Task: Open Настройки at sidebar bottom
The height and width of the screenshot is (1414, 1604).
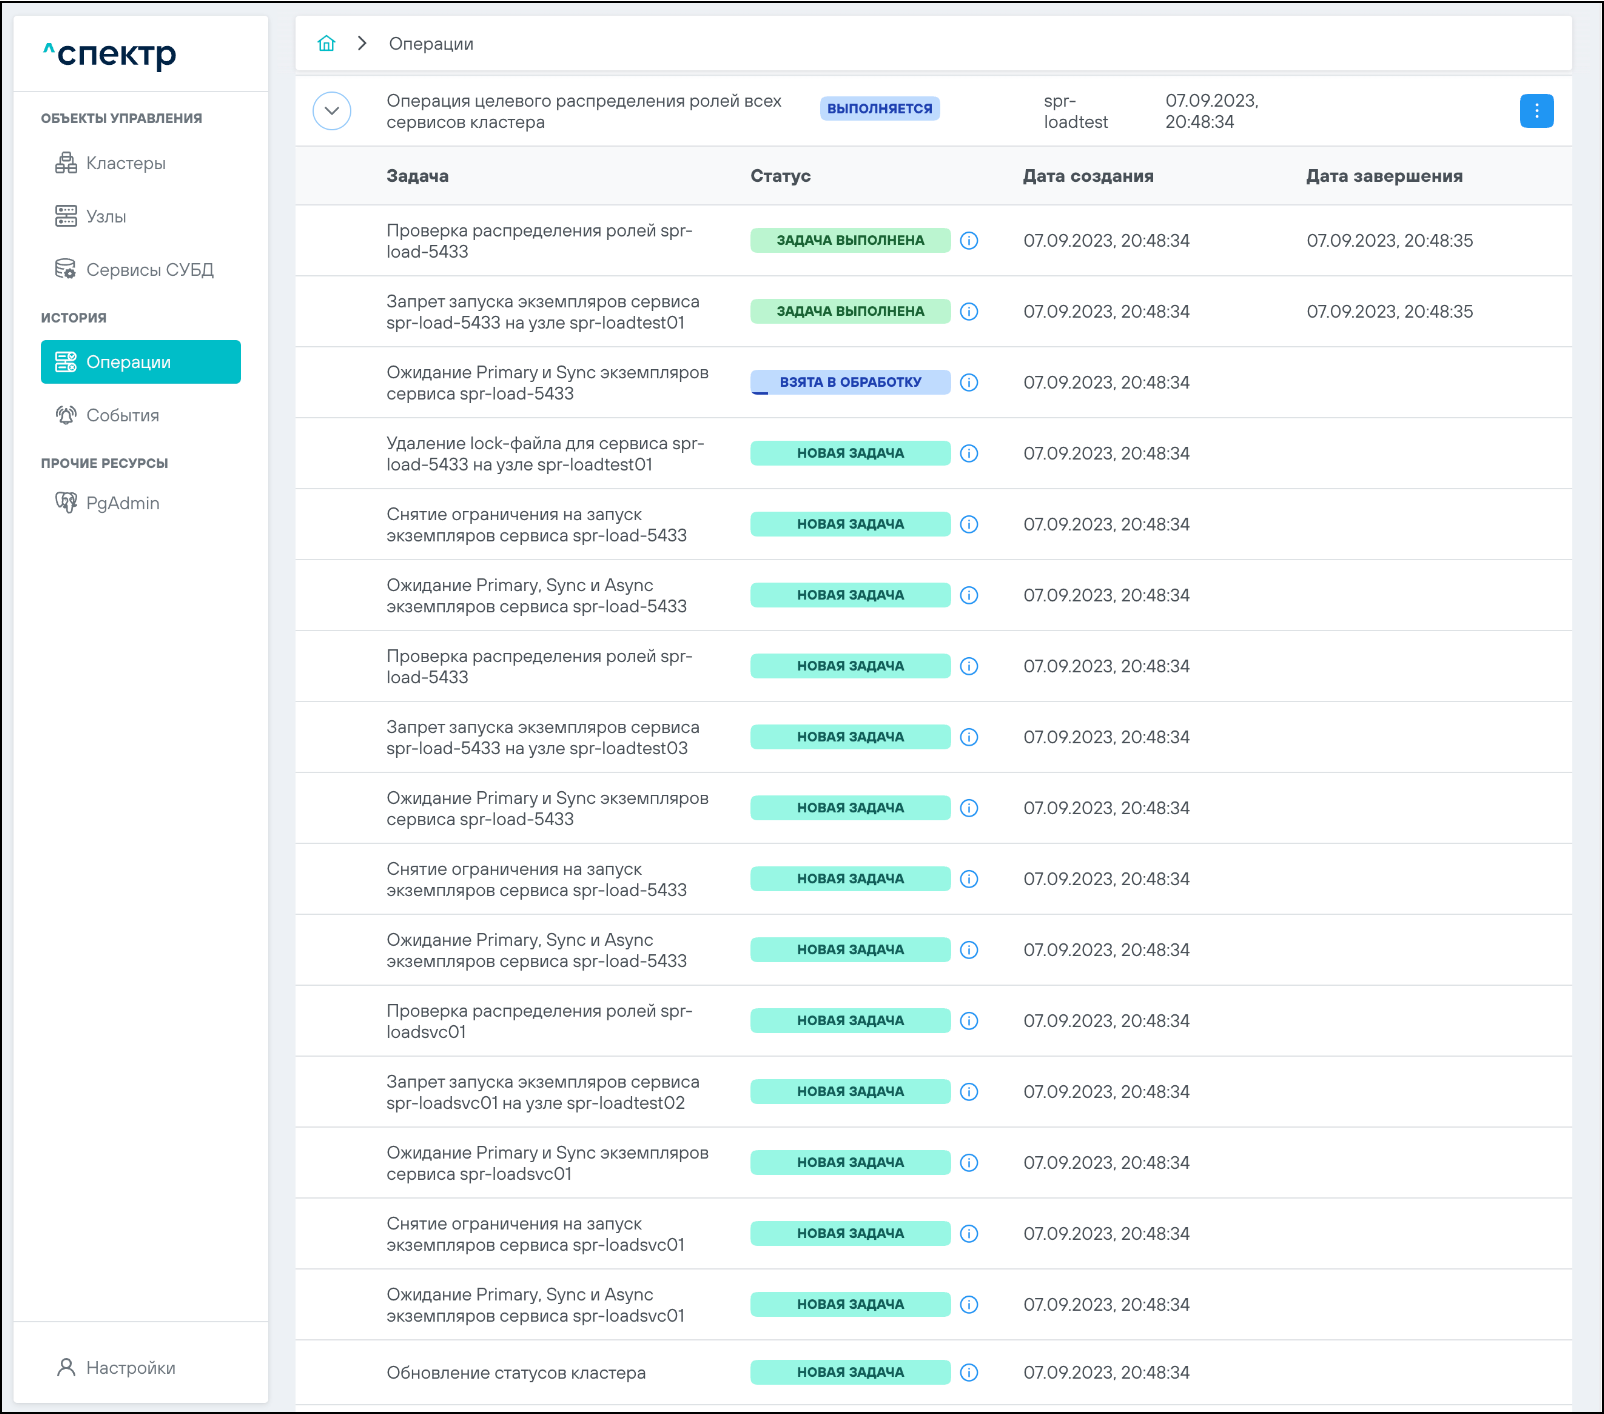Action: [130, 1368]
